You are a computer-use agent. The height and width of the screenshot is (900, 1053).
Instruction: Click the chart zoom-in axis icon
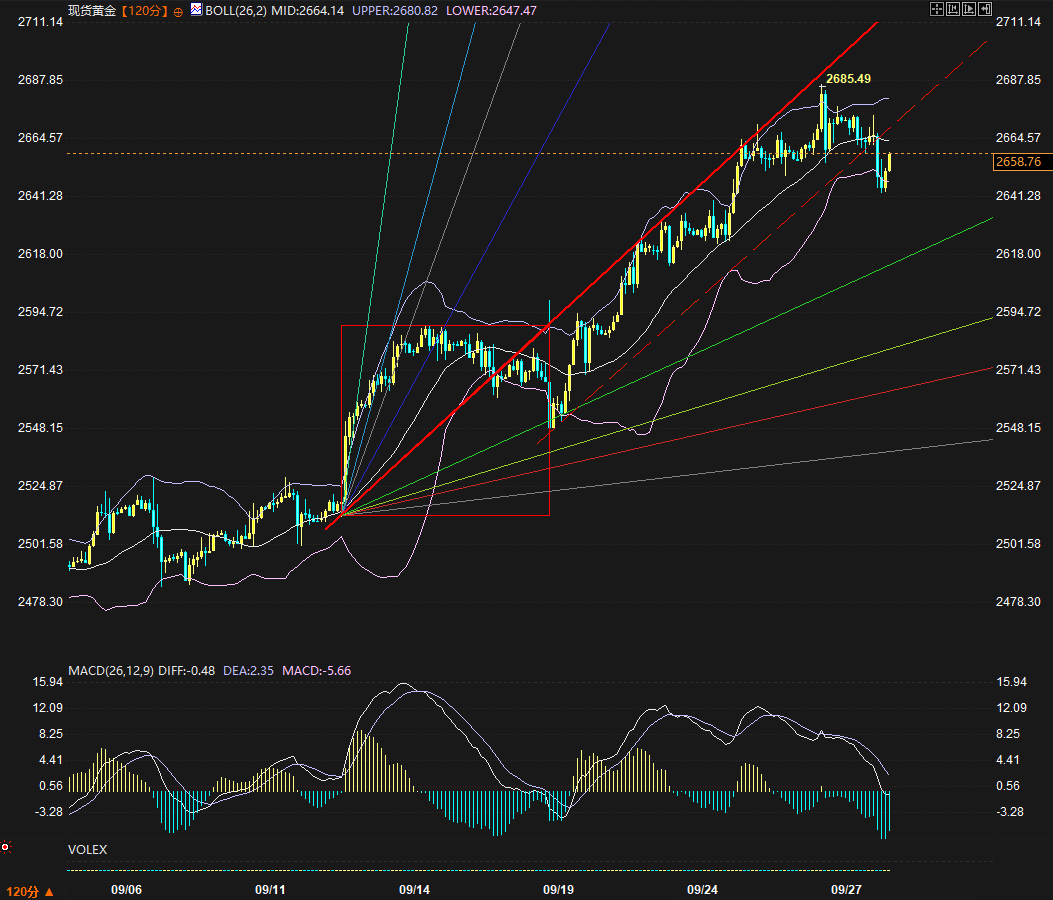point(953,9)
